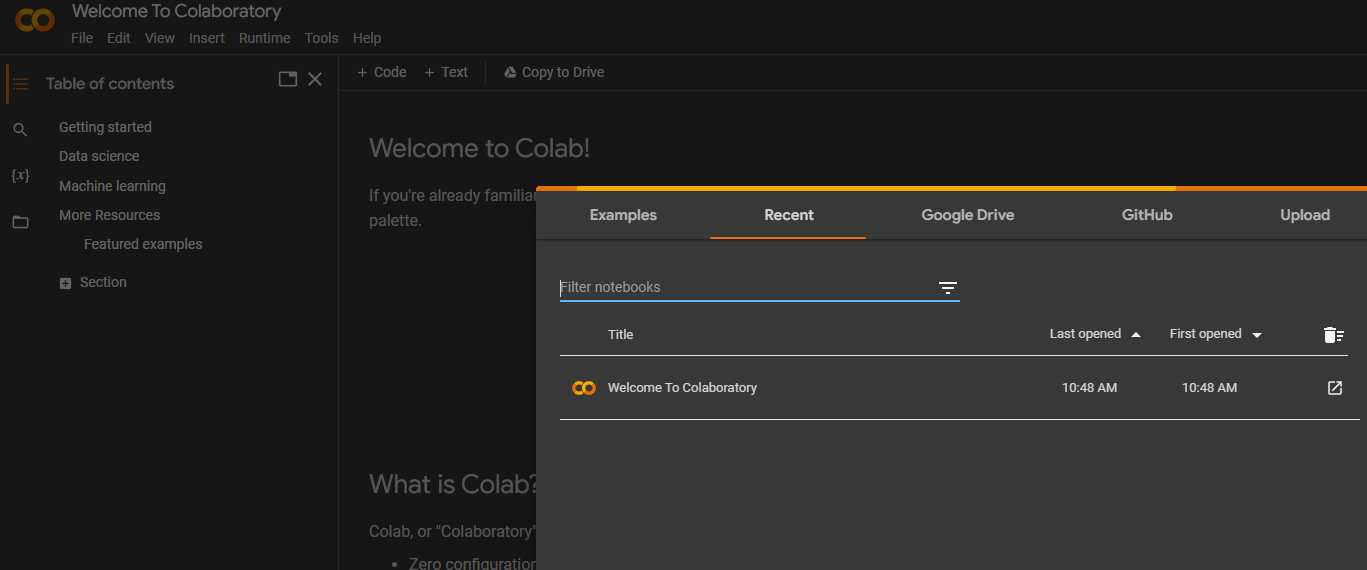Click the First opened column header text

(x=1205, y=334)
